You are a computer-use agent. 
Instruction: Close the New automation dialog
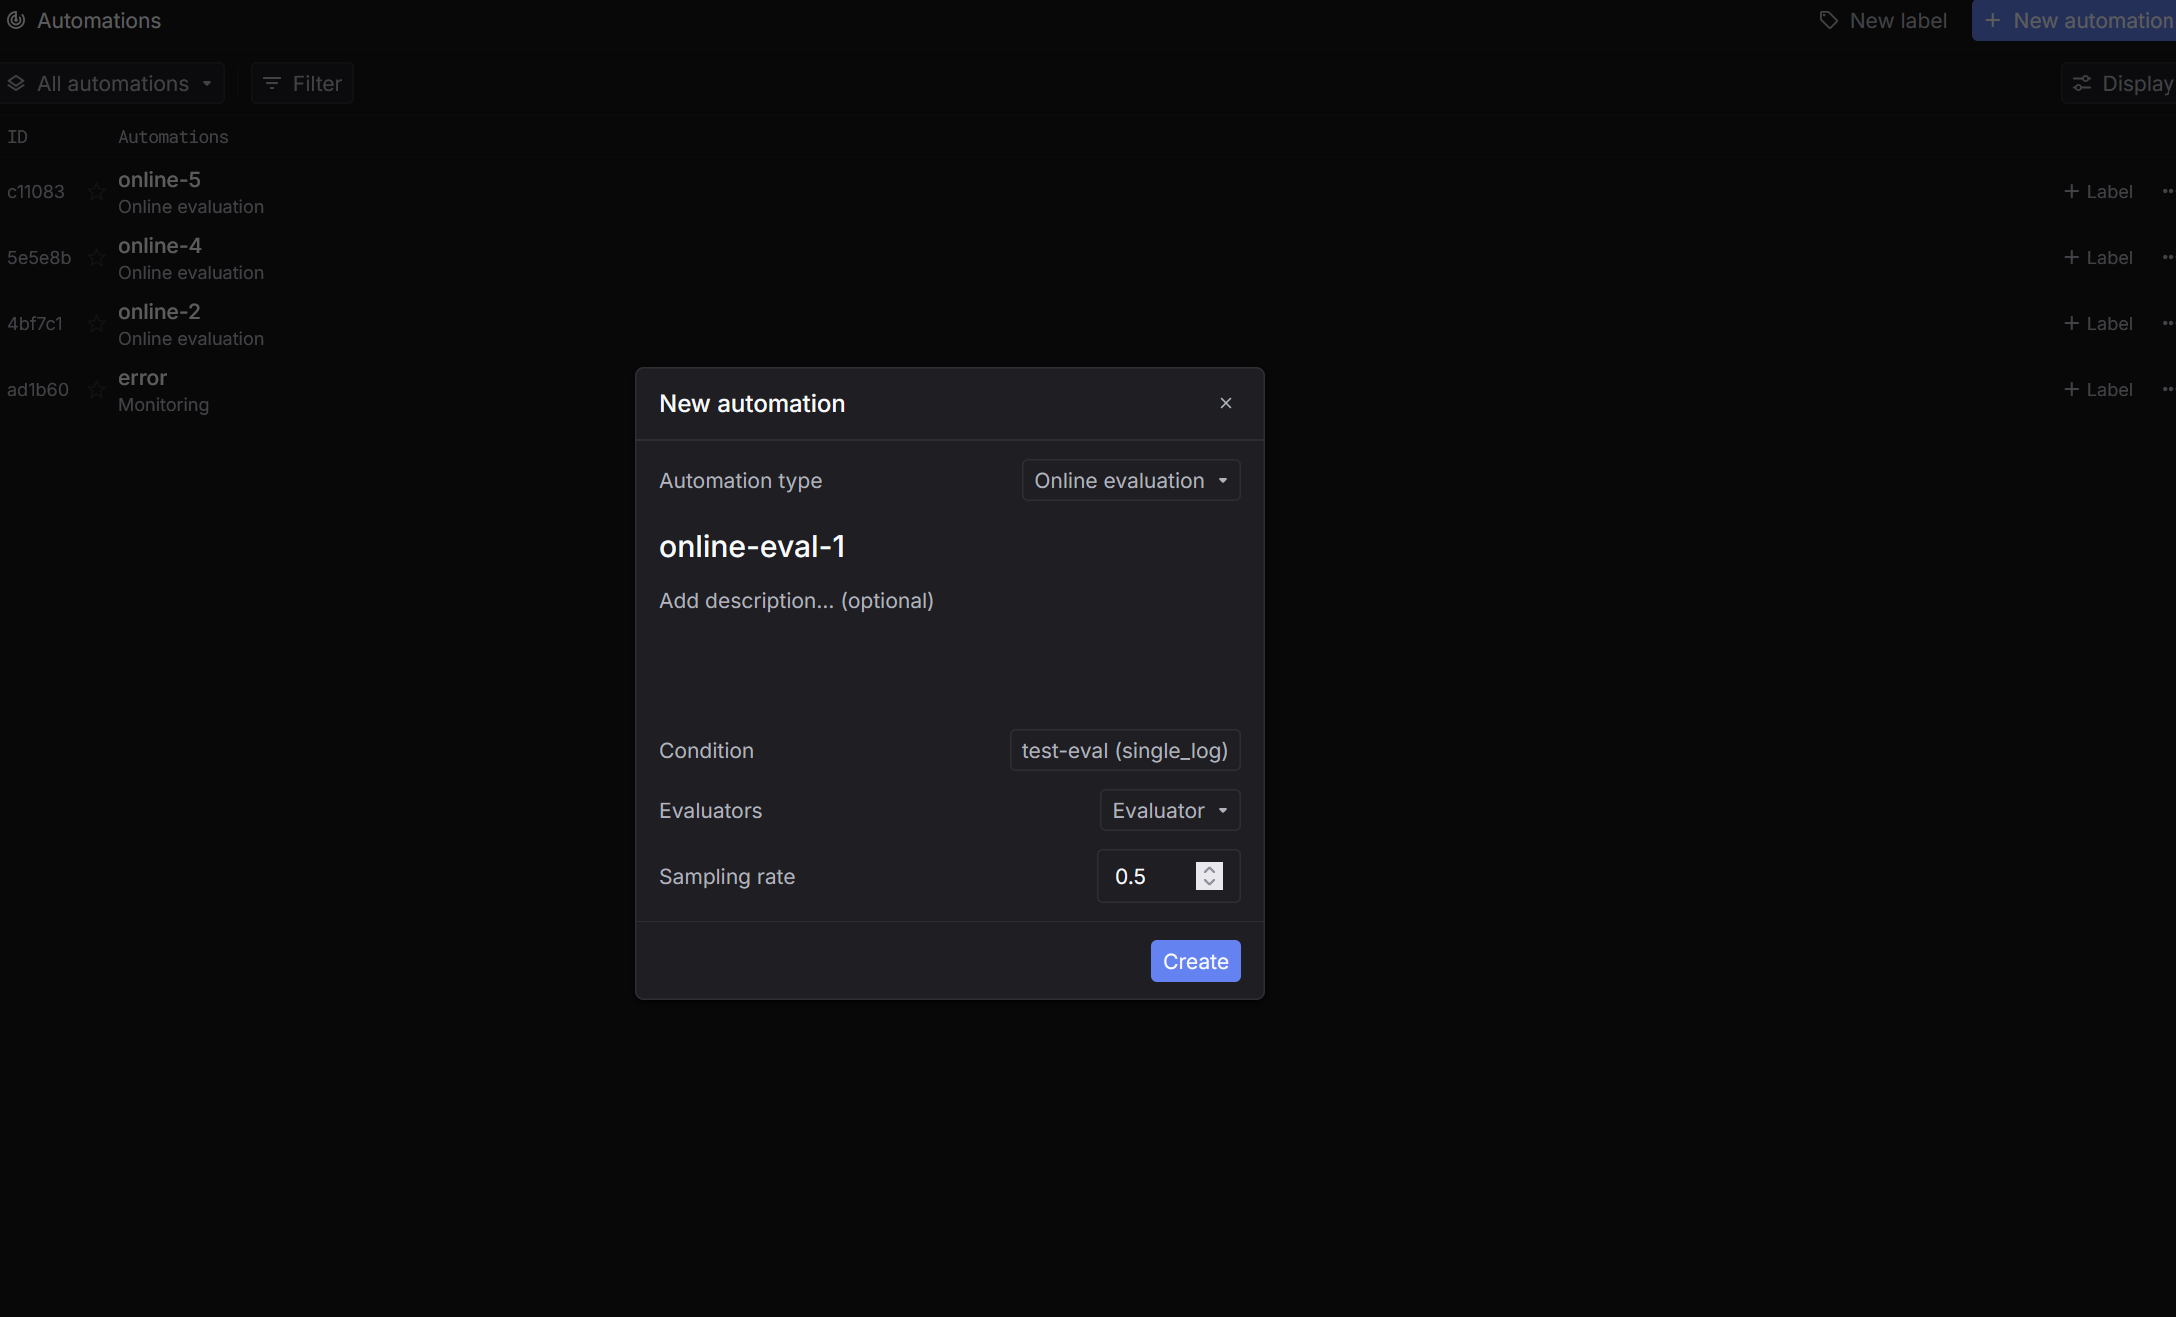pyautogui.click(x=1225, y=403)
